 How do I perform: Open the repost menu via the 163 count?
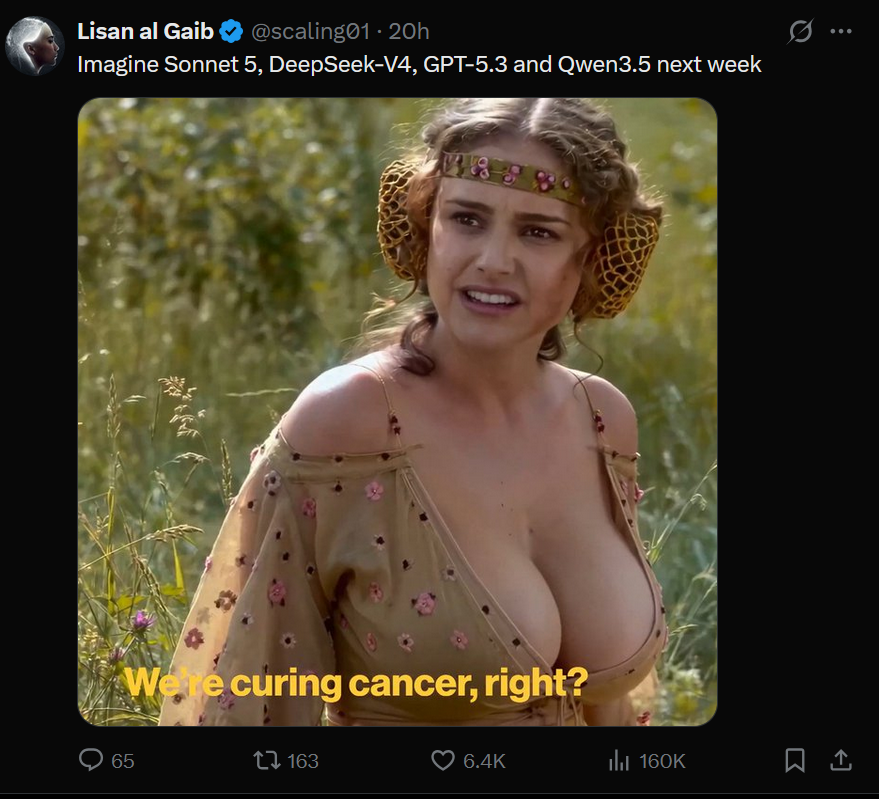click(x=302, y=761)
